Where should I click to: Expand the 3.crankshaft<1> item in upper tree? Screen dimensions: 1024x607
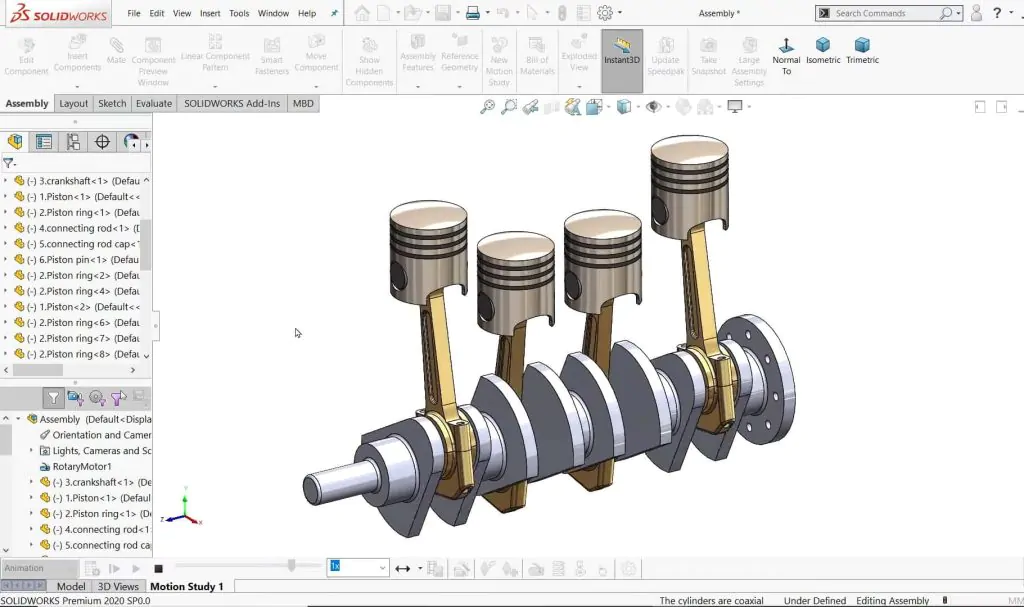pos(6,180)
